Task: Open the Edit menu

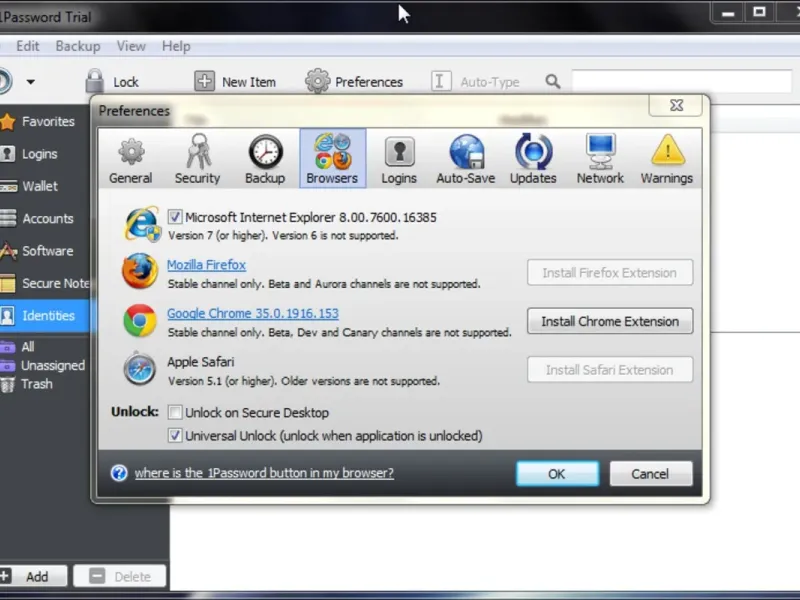Action: coord(28,46)
